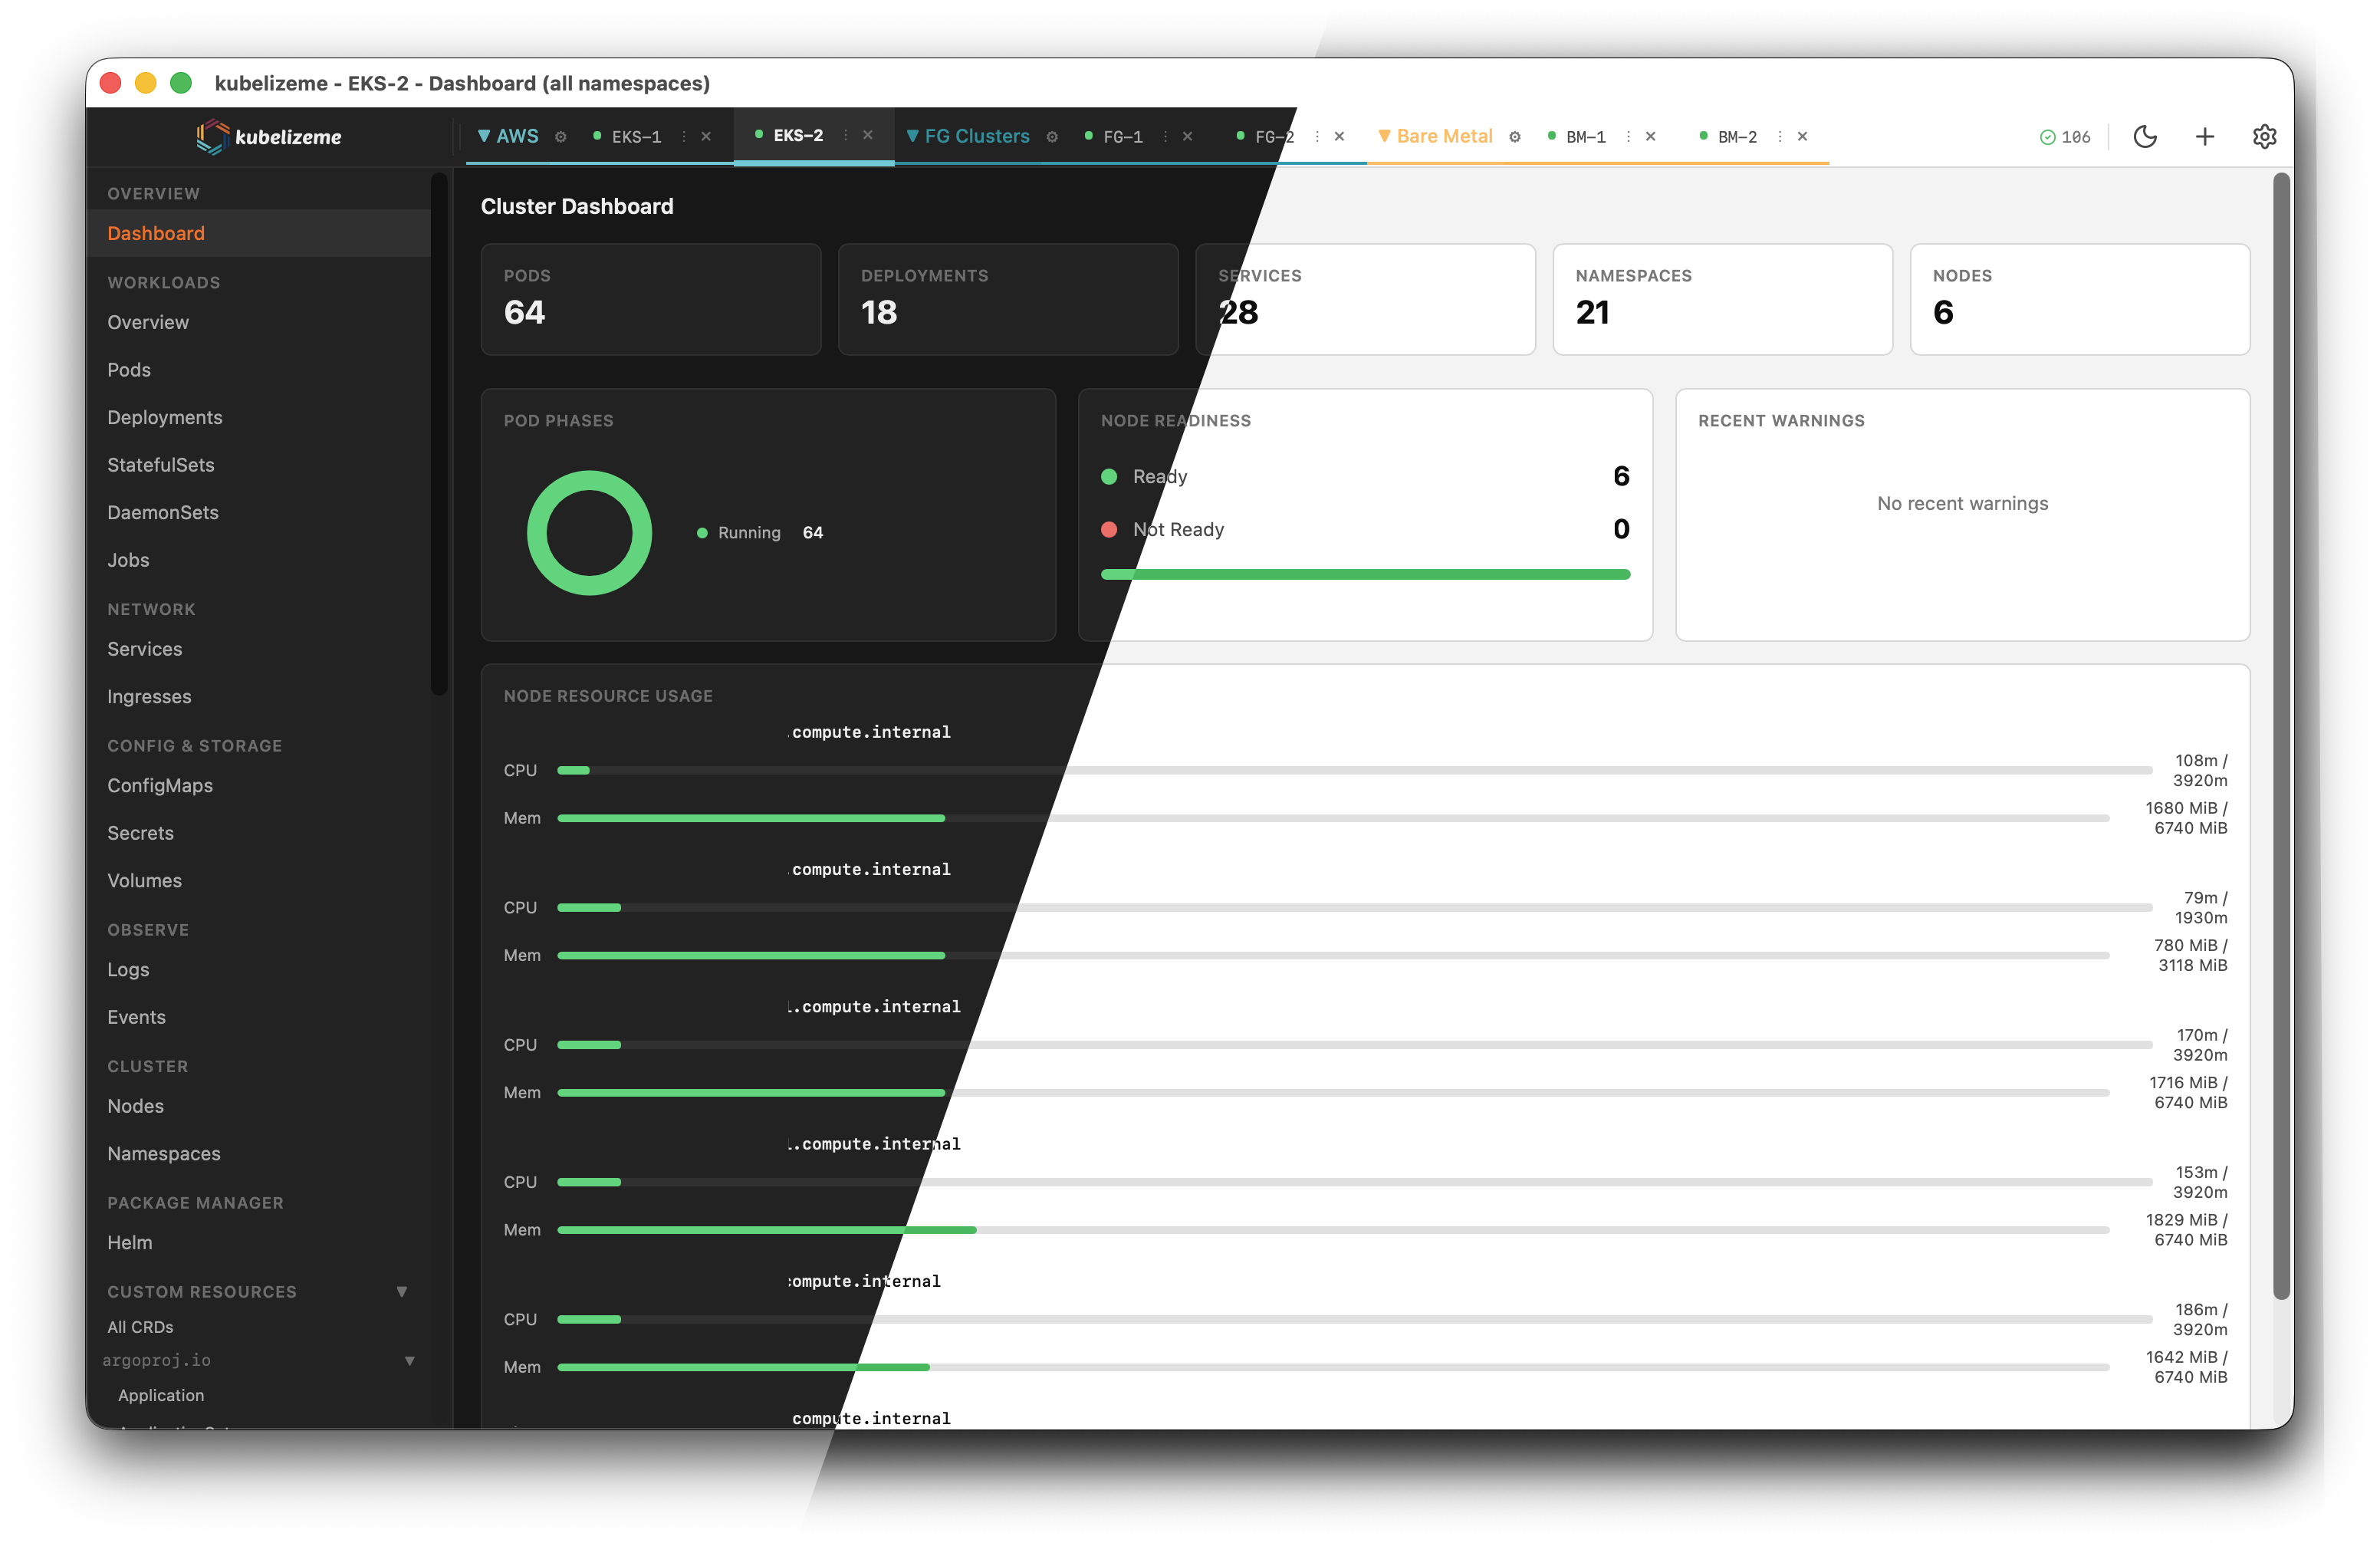Screen dimensions: 2380x1543
Task: Collapse the Bare Metal cluster group
Action: [1384, 136]
